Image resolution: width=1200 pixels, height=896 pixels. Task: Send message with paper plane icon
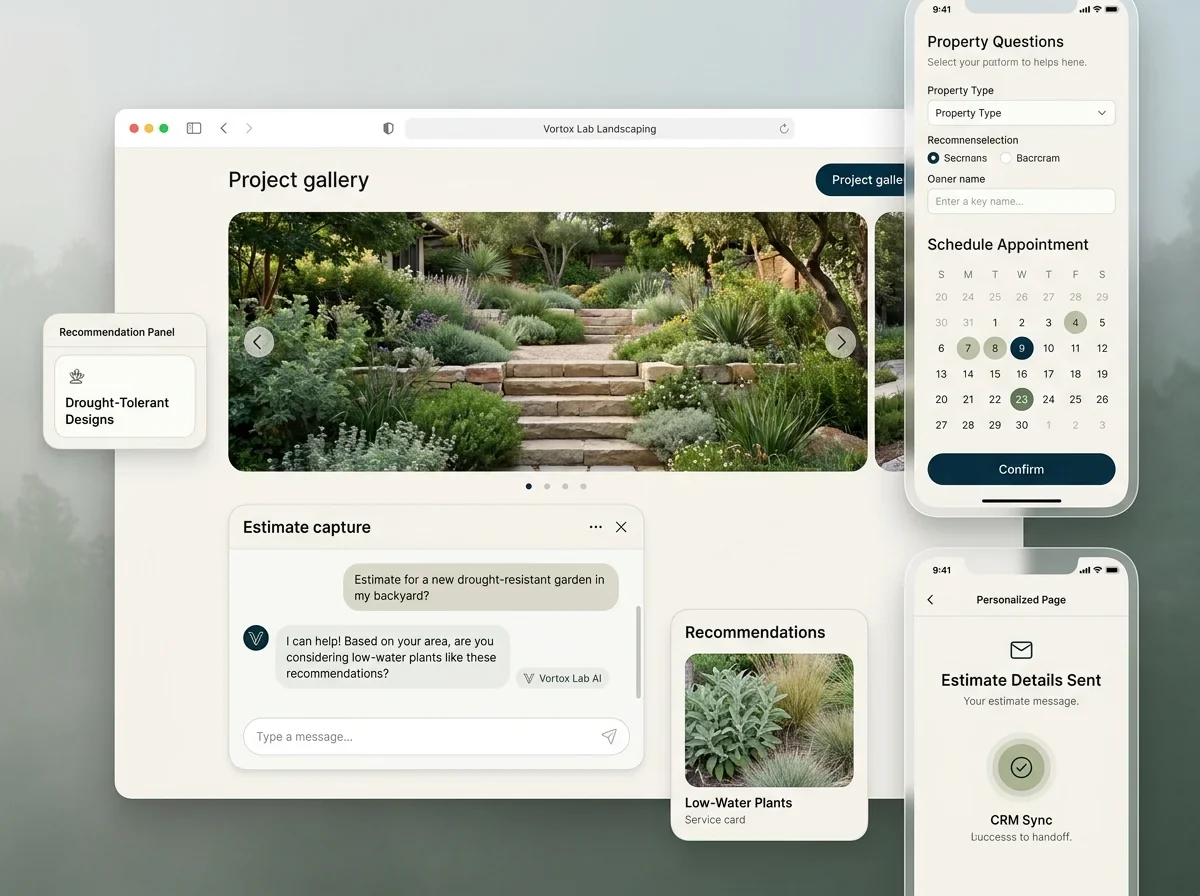tap(609, 736)
